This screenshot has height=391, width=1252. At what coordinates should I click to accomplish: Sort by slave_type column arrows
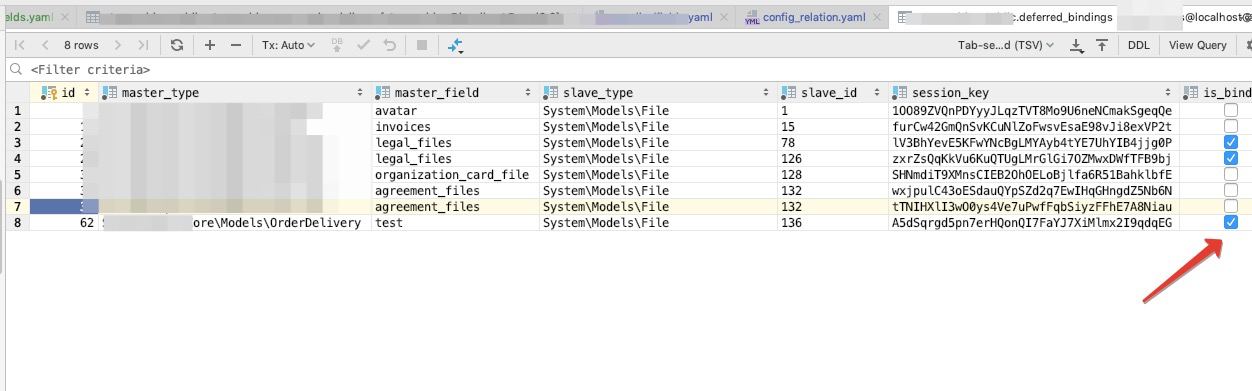pyautogui.click(x=765, y=92)
